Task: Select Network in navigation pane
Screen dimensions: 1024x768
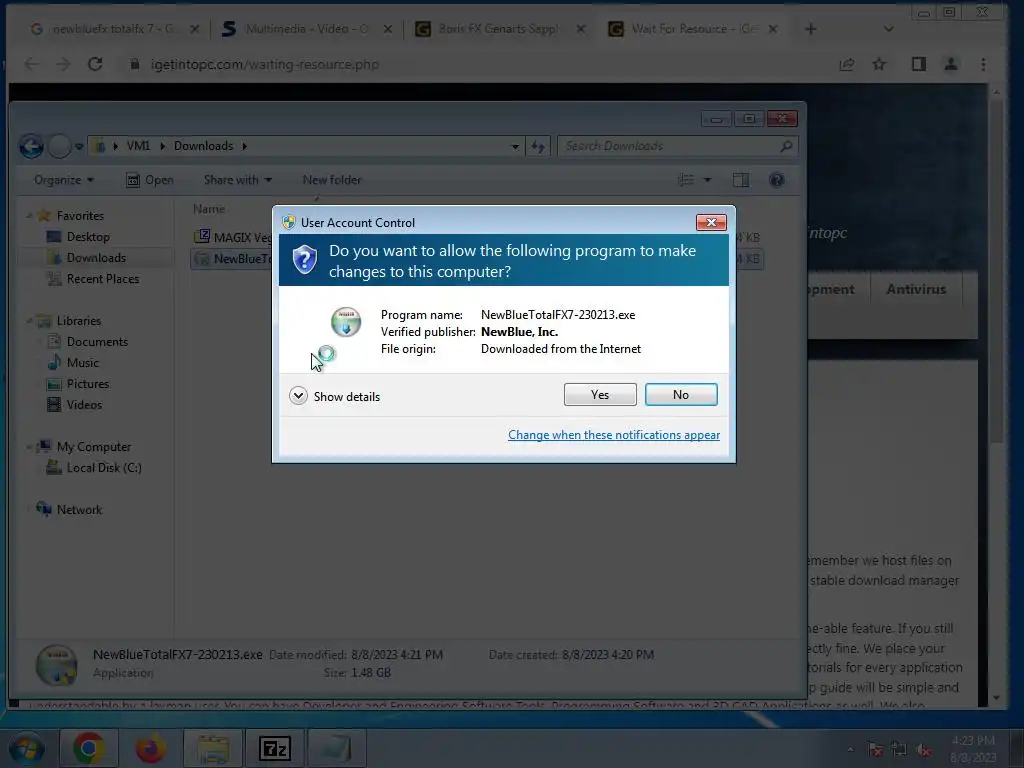Action: pos(79,509)
